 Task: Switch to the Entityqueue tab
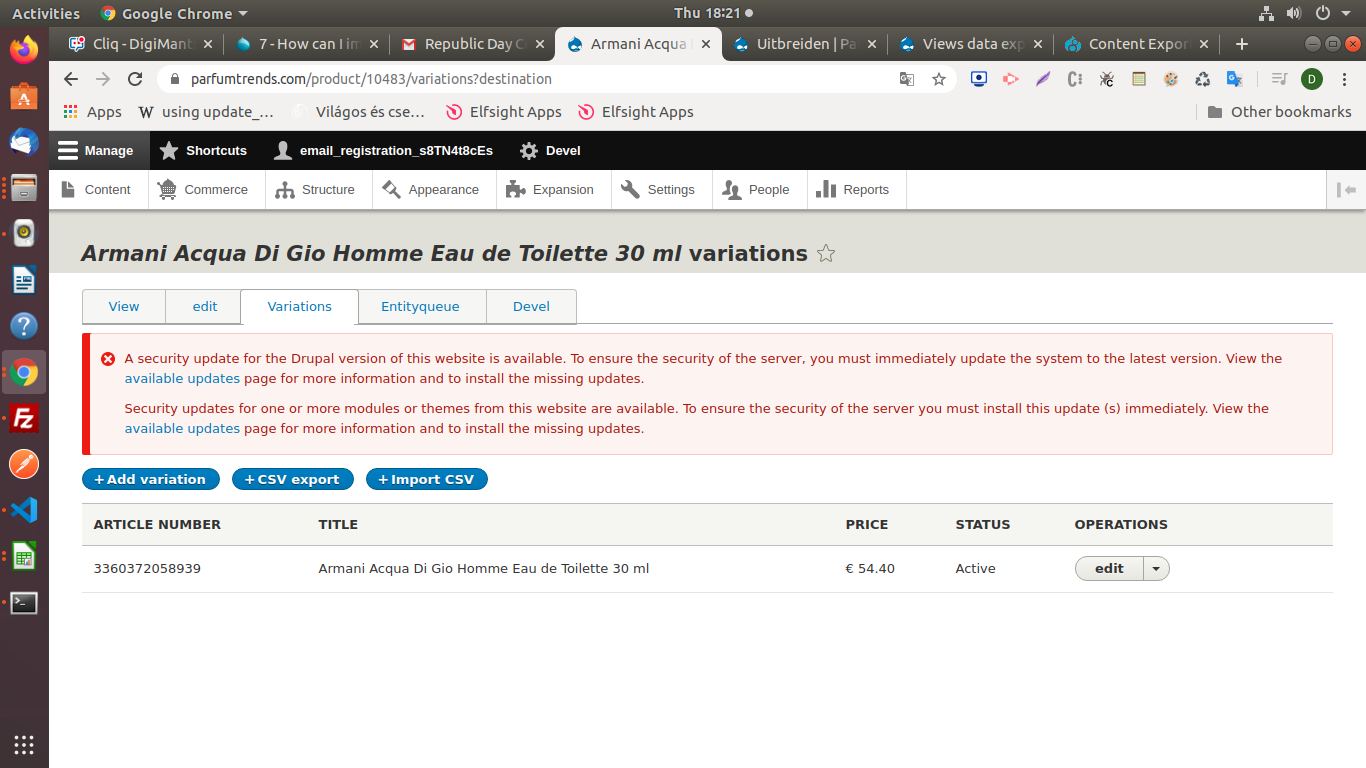tap(420, 307)
